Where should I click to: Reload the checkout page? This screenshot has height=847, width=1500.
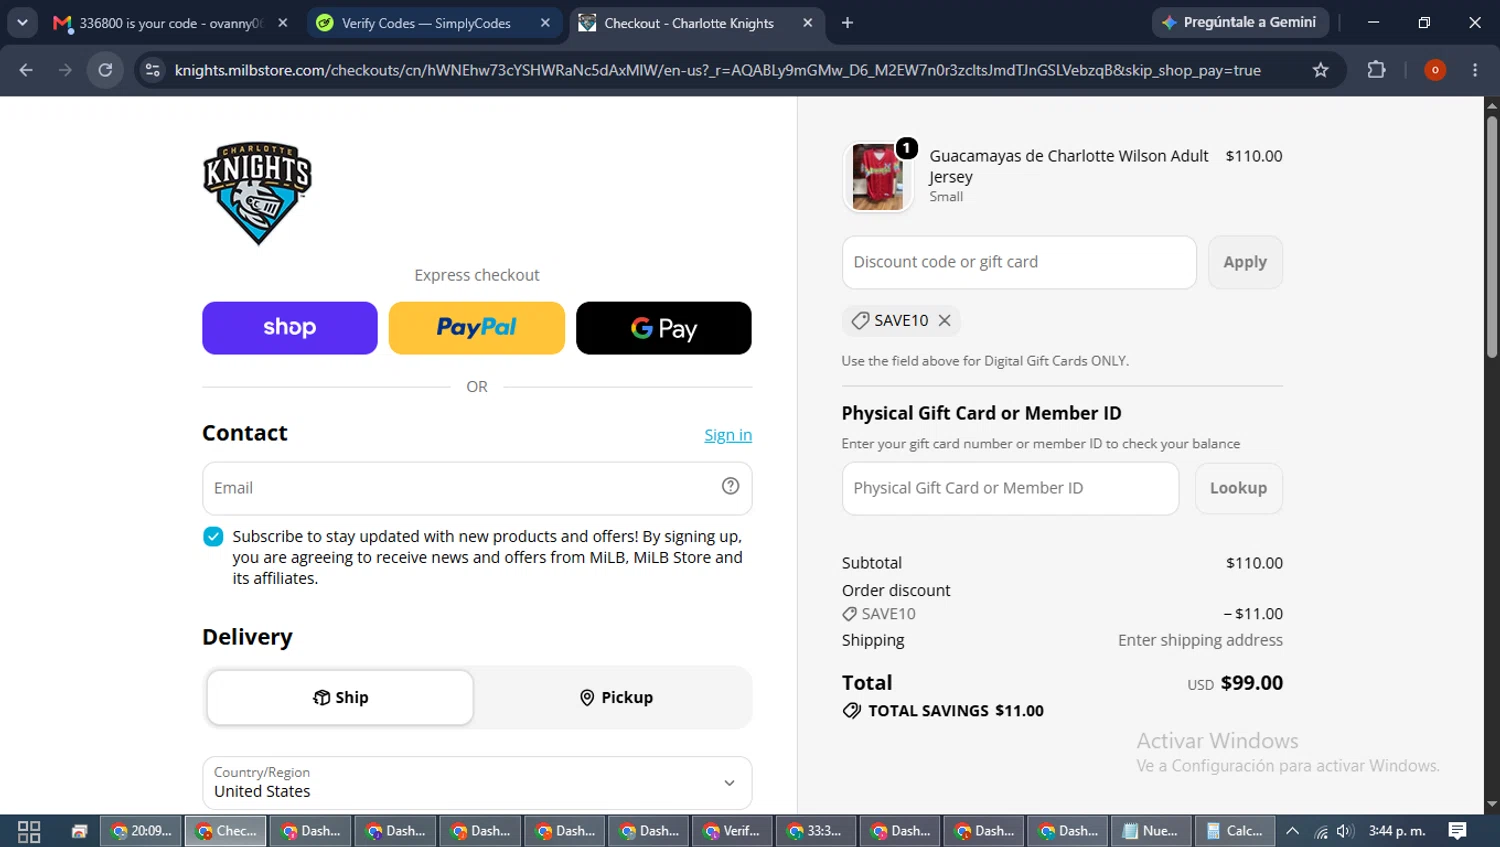coord(105,70)
